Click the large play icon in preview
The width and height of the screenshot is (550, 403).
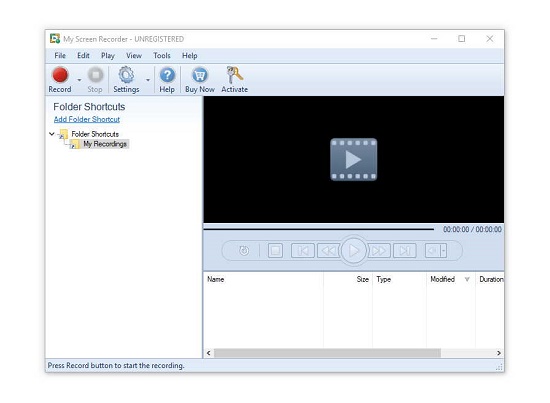[x=354, y=159]
